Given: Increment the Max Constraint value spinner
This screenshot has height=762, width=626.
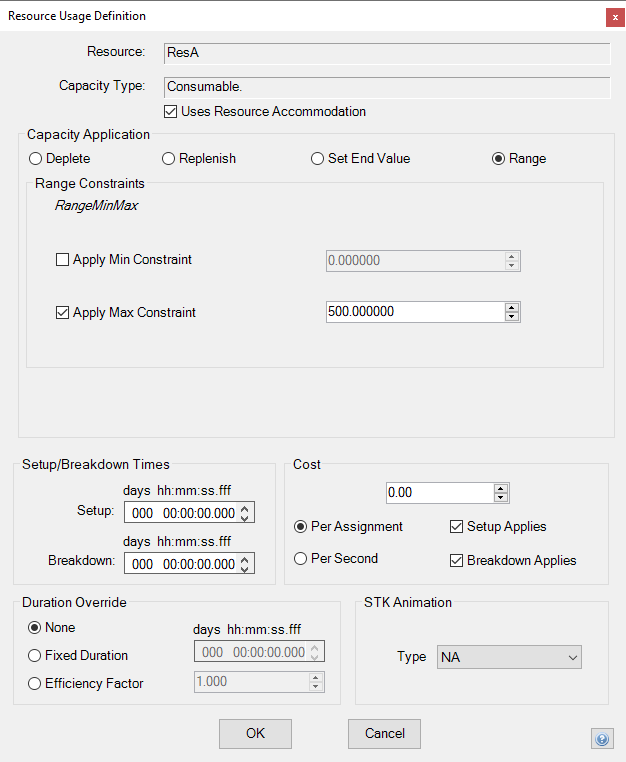Looking at the screenshot, I should (512, 307).
